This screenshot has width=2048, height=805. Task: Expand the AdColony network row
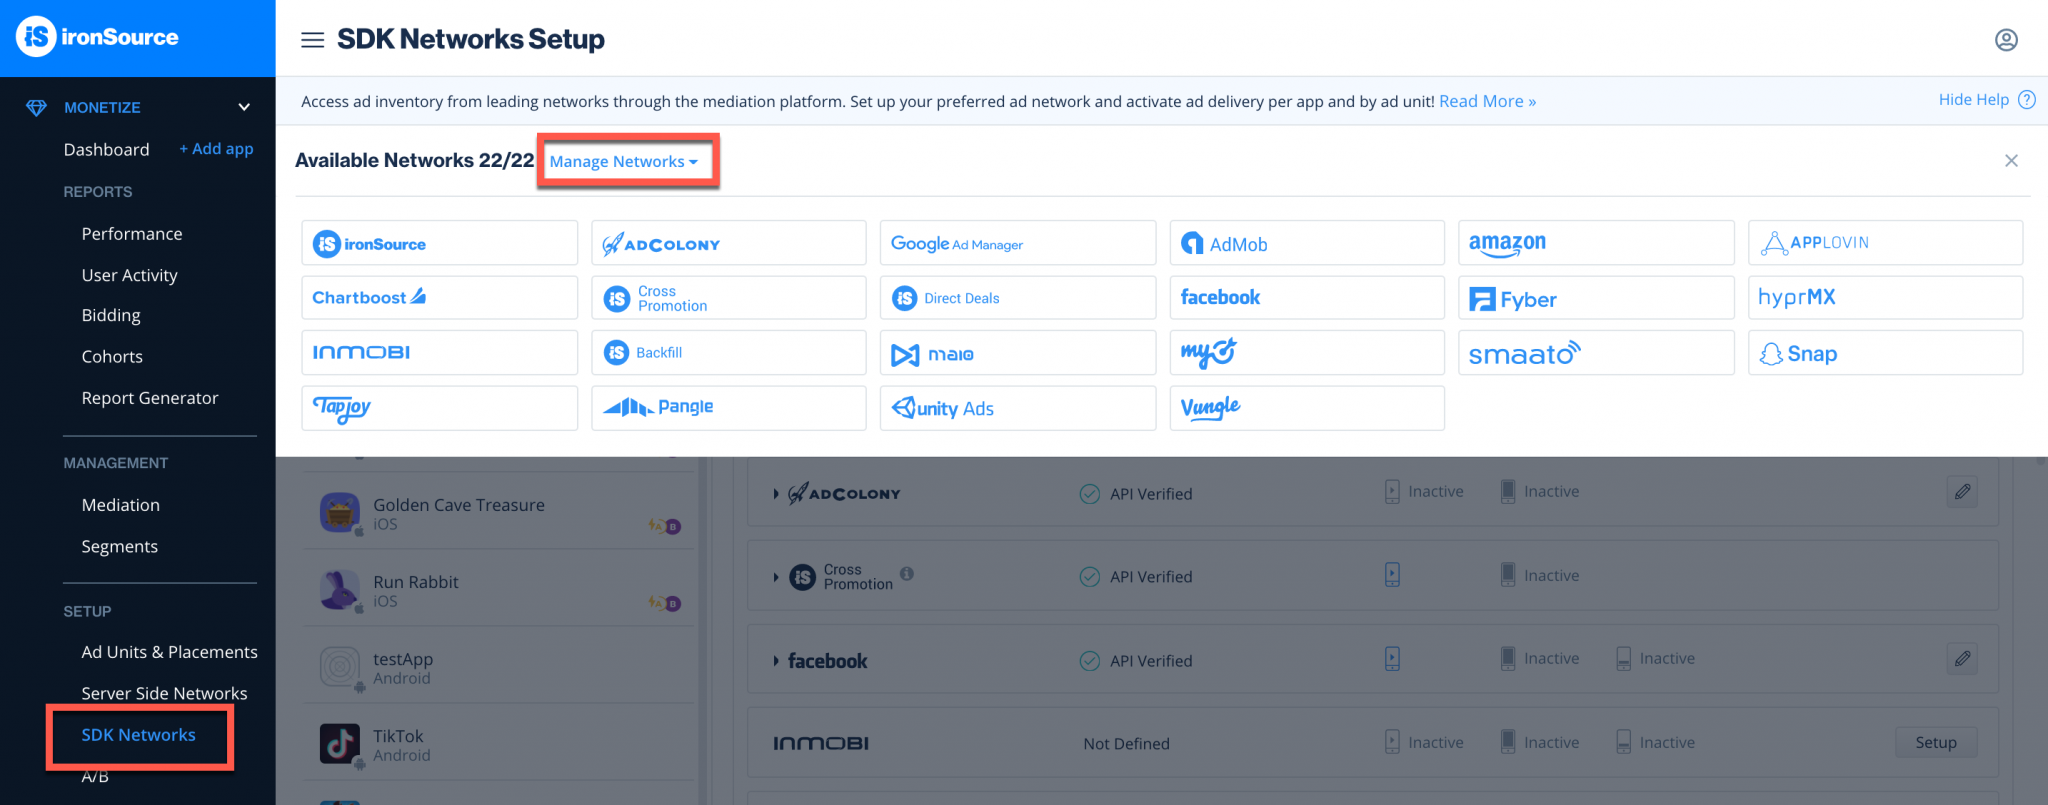point(776,494)
